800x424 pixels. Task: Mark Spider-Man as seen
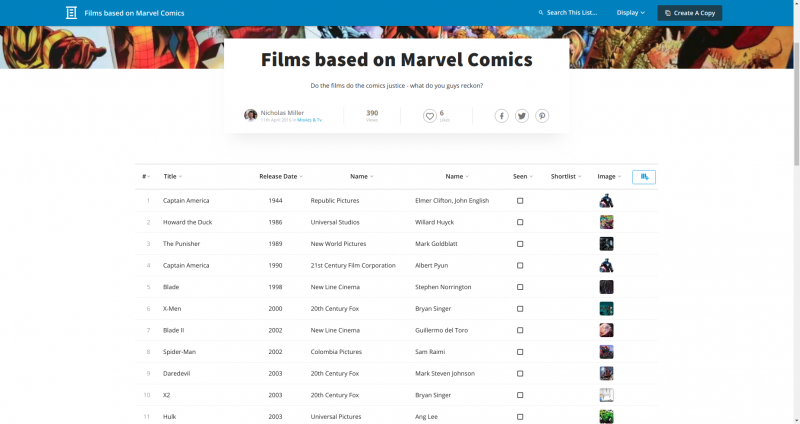click(x=520, y=352)
